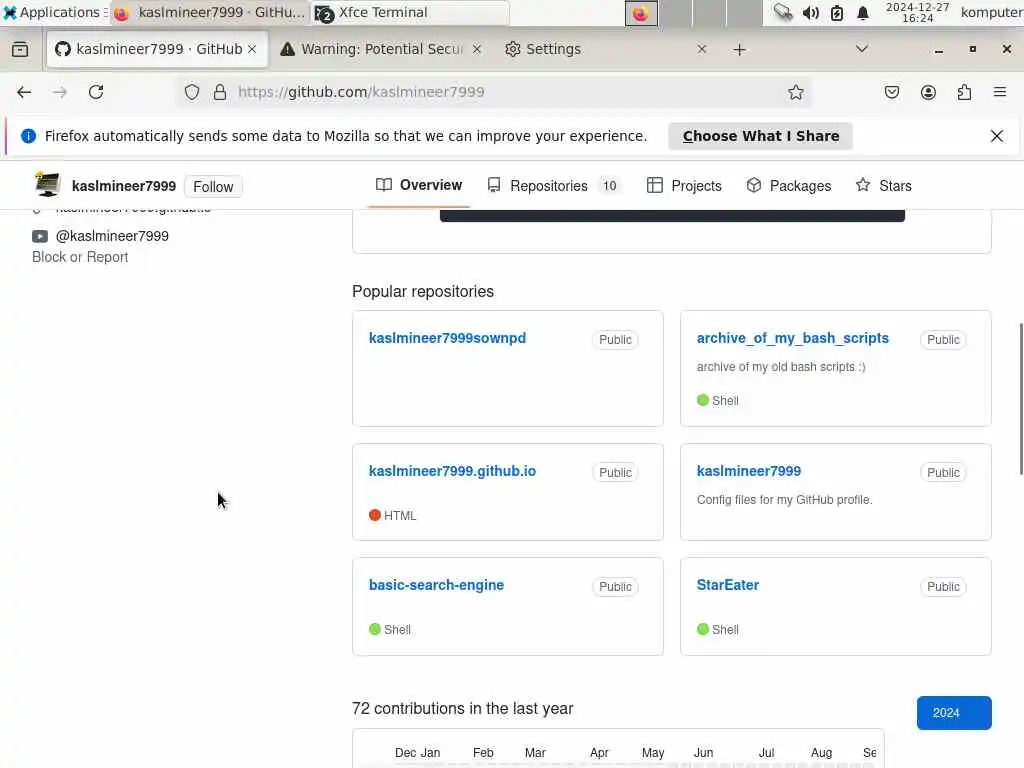Screen dimensions: 1024x768
Task: Open the Repositories profile tab
Action: (554, 186)
